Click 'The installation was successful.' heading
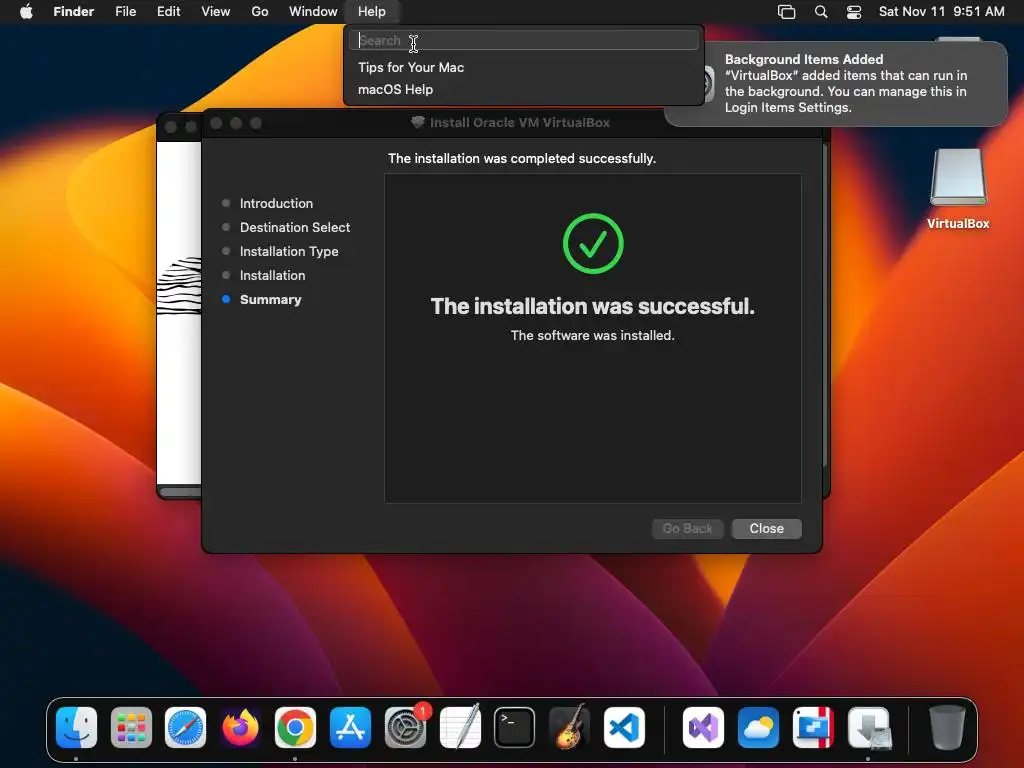This screenshot has width=1024, height=768. pos(593,306)
